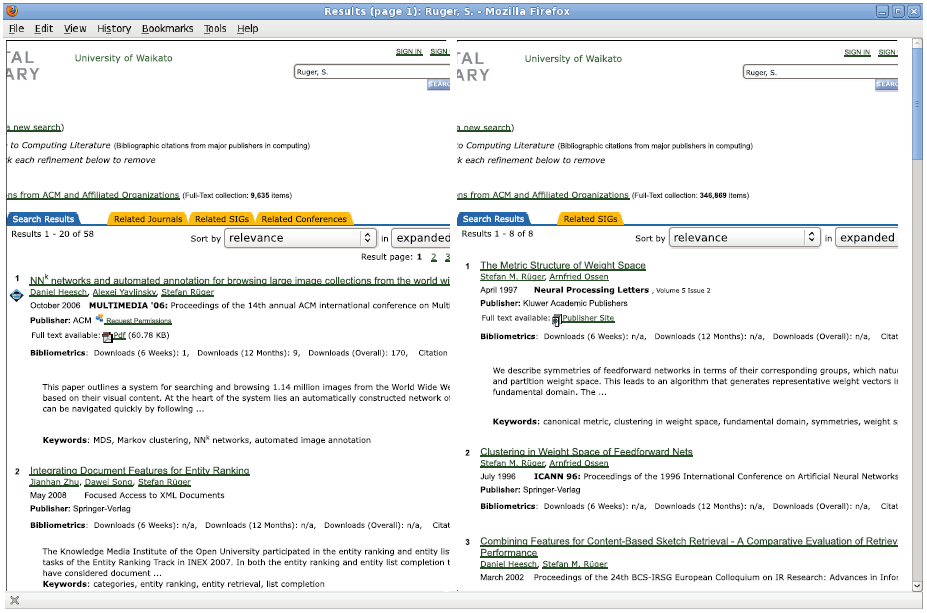Select Related SIGs tab in the left pane
The height and width of the screenshot is (613, 927).
pos(222,219)
